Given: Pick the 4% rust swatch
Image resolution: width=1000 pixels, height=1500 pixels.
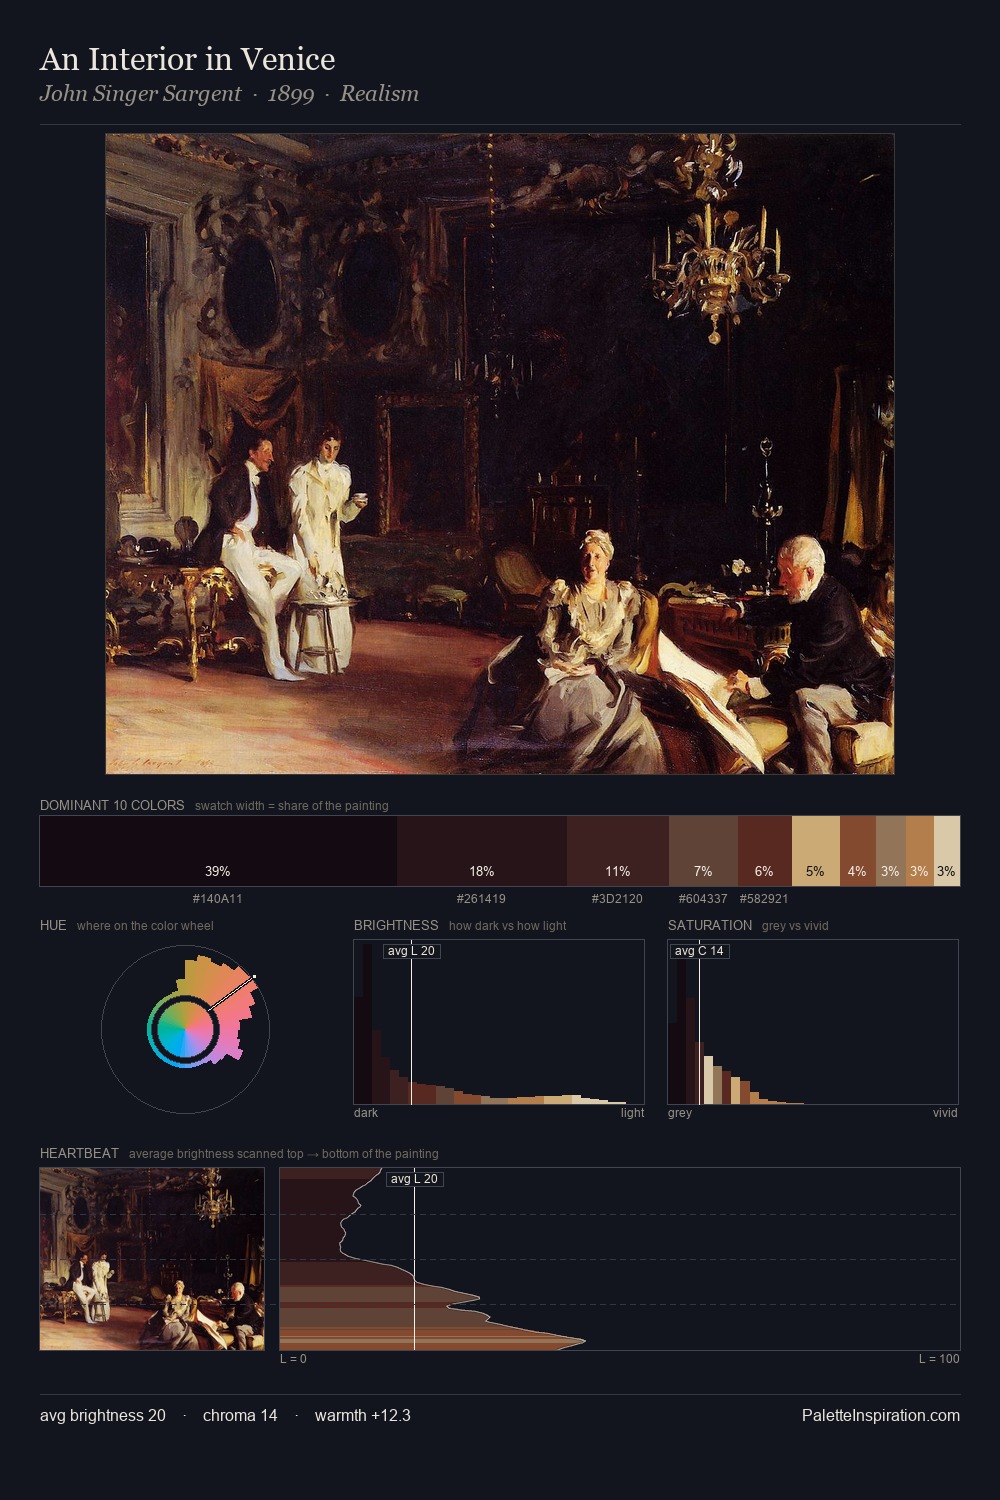Looking at the screenshot, I should 858,851.
